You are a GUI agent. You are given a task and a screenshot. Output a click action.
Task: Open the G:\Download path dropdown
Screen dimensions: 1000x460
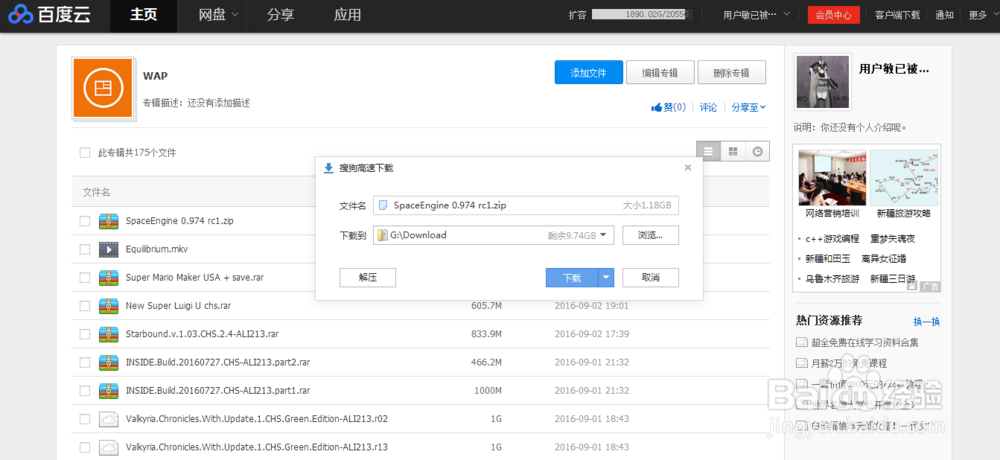tap(605, 235)
